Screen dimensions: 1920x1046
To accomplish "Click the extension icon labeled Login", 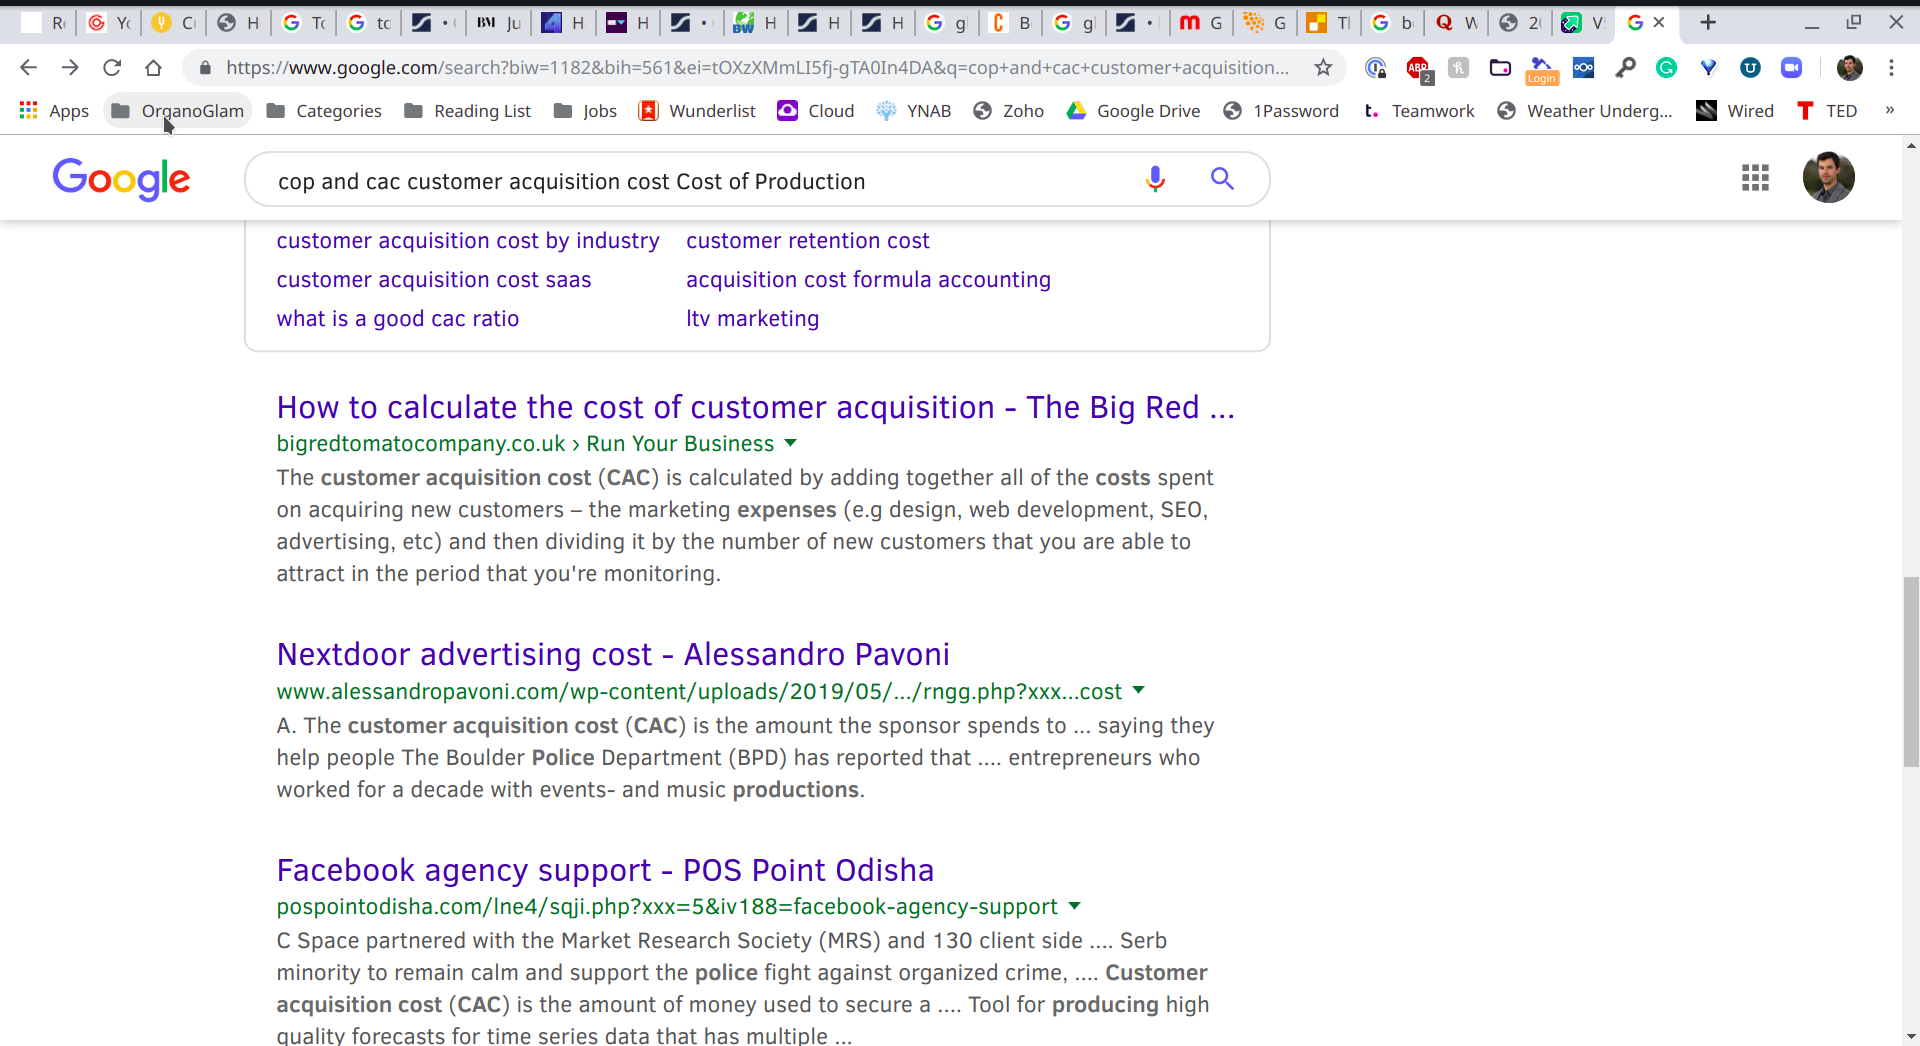I will click(1542, 70).
